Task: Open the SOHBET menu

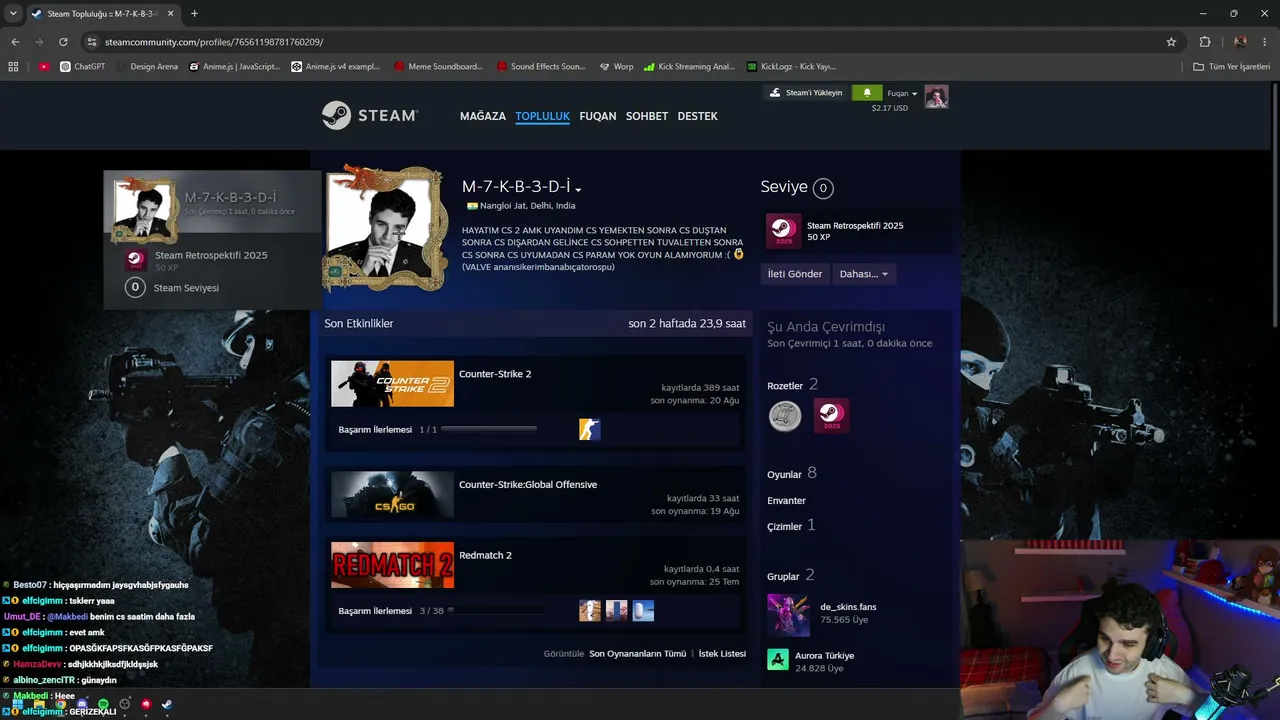Action: tap(647, 116)
